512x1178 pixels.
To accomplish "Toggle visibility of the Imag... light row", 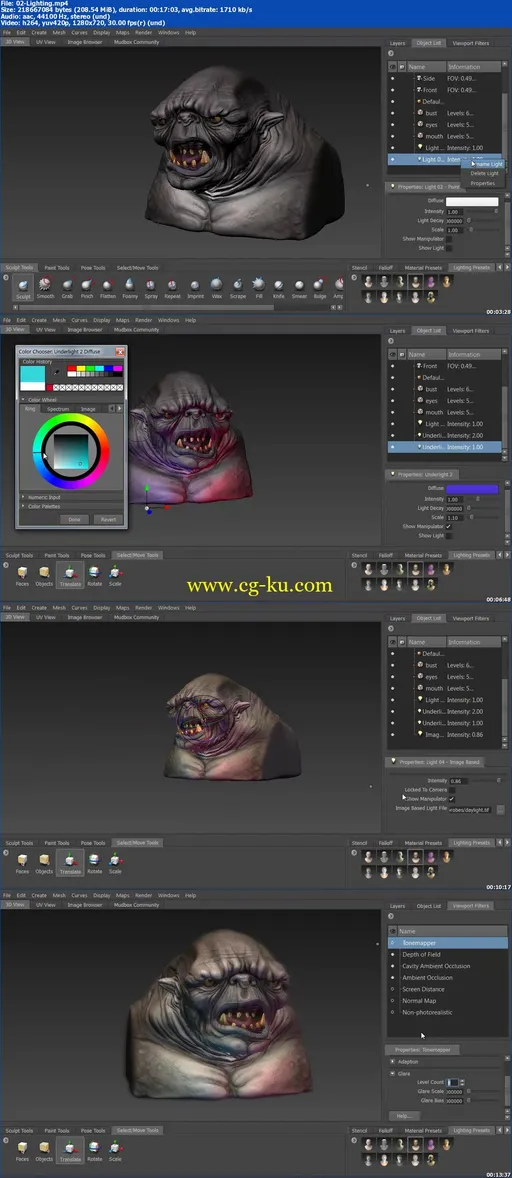I will pyautogui.click(x=392, y=735).
